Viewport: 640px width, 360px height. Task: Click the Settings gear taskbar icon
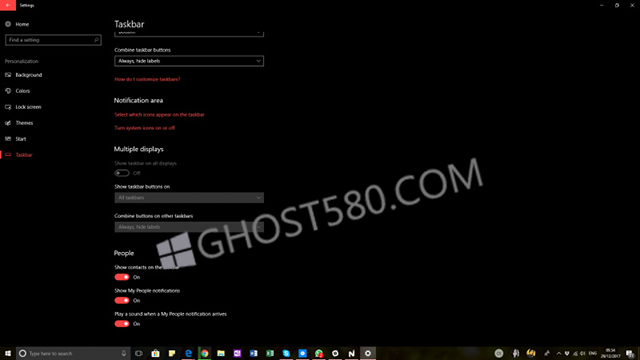coord(368,353)
